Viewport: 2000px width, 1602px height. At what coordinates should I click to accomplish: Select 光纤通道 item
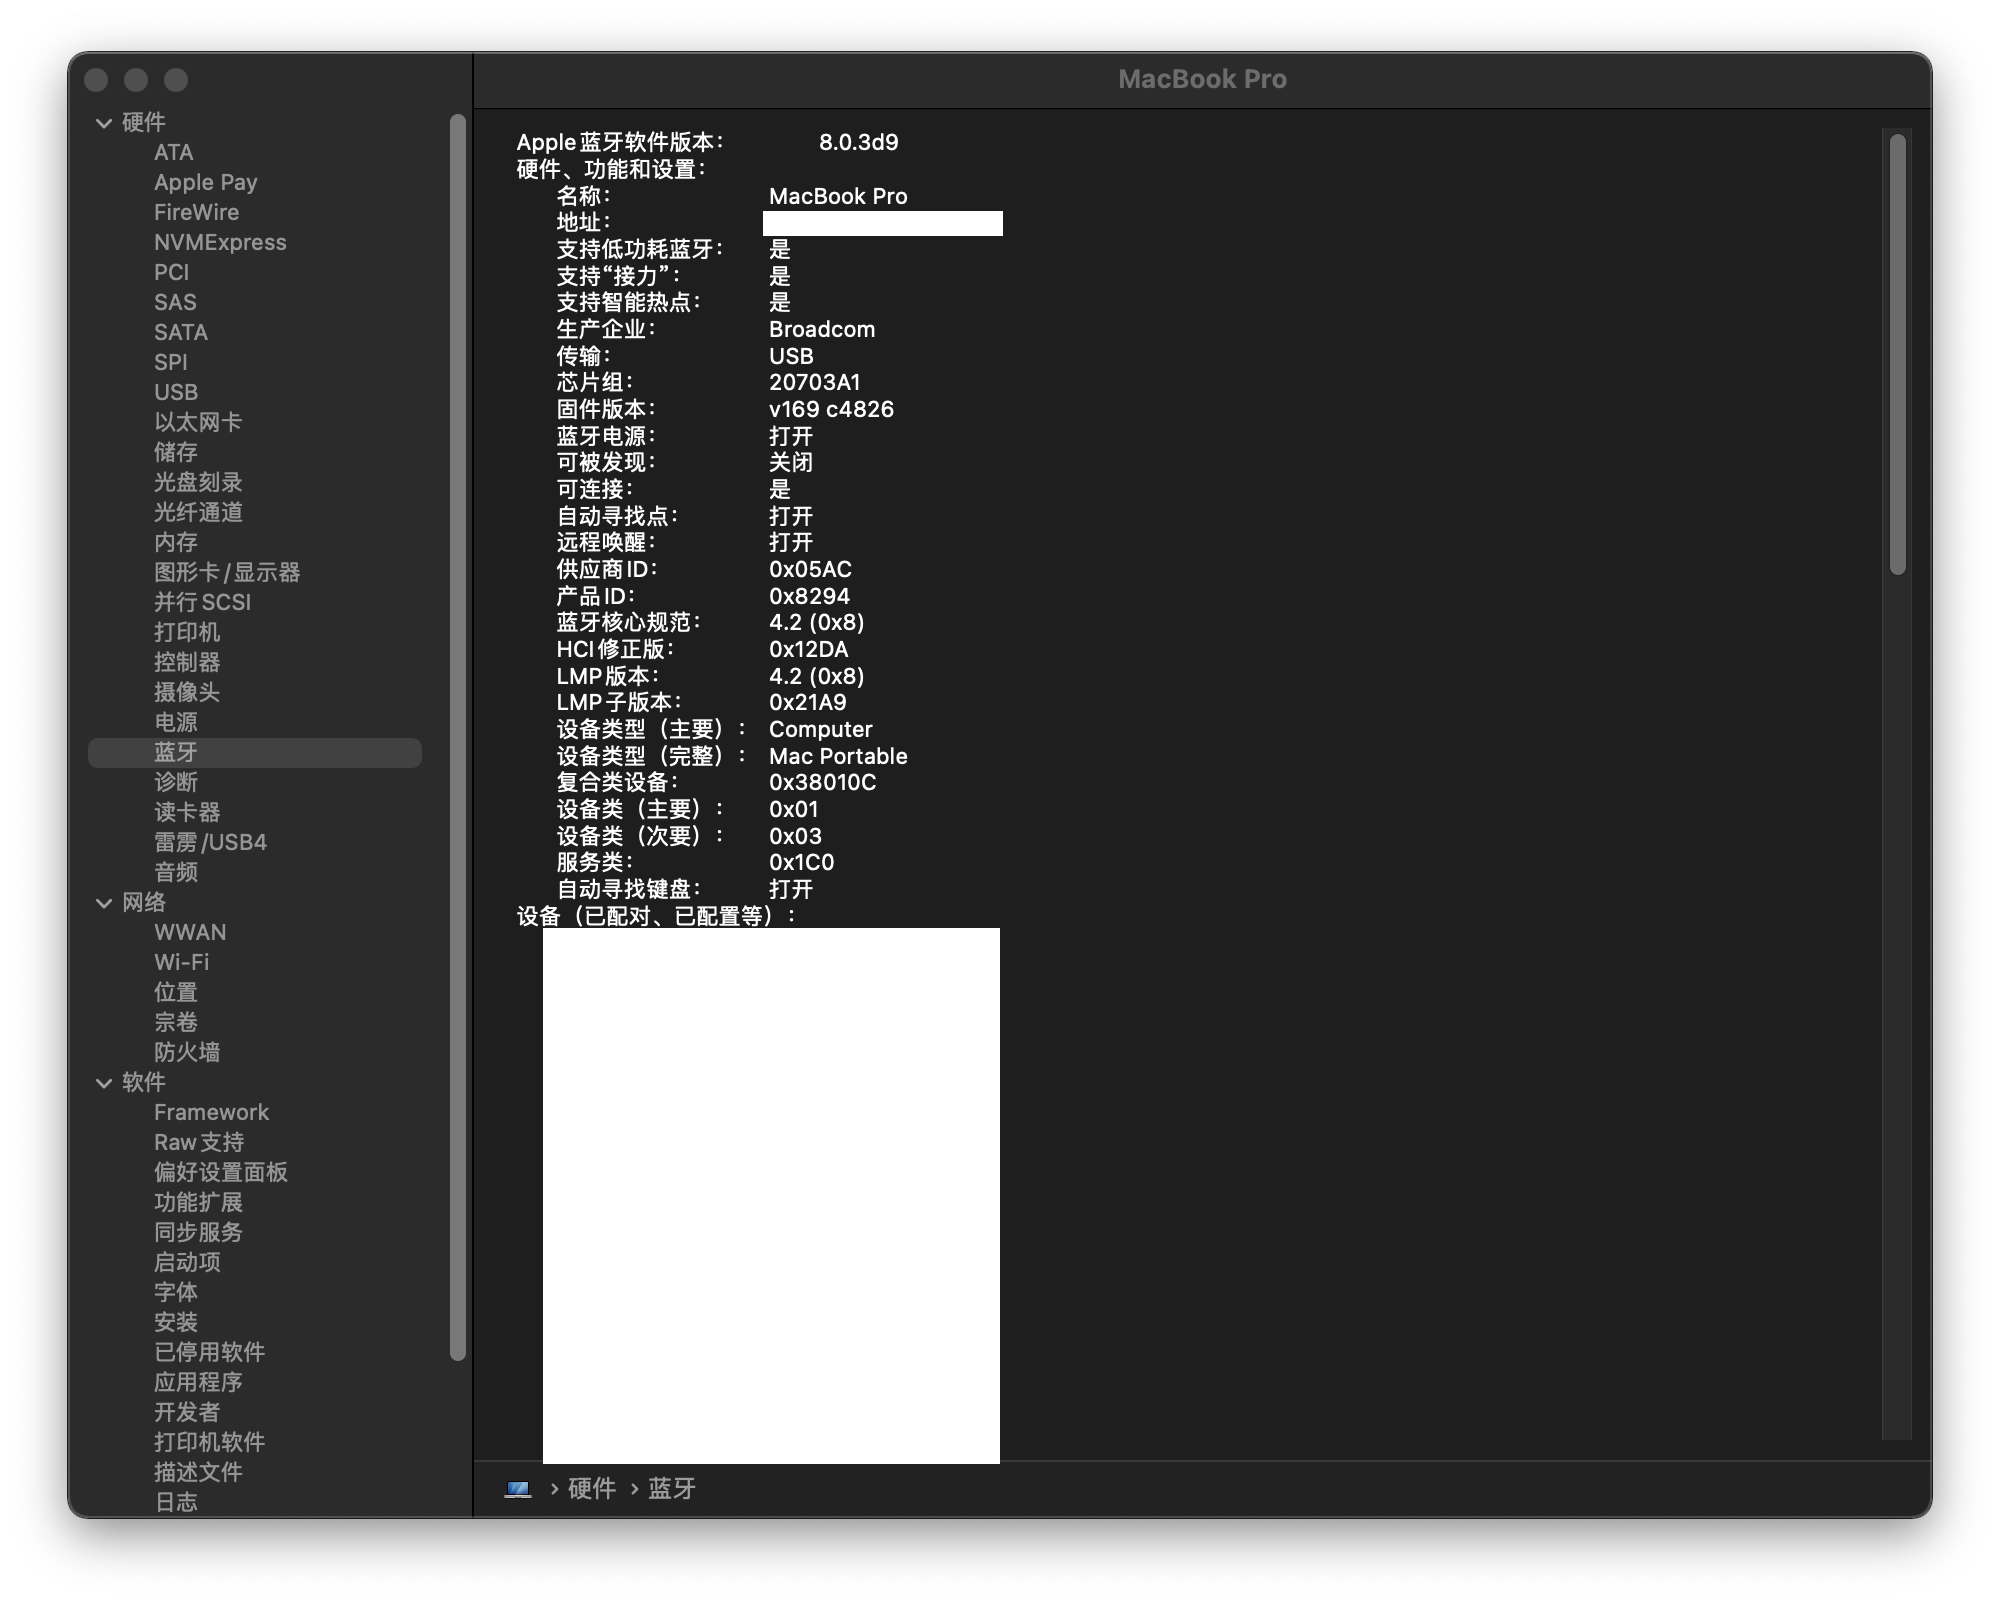[x=198, y=512]
